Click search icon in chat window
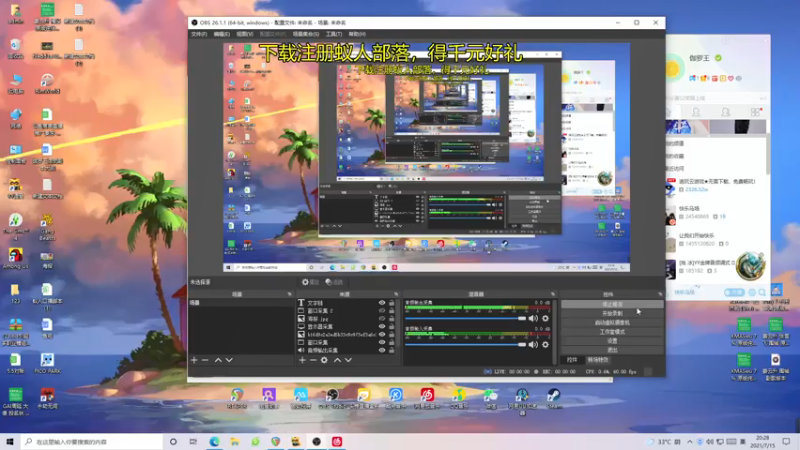800x450 pixels. [762, 292]
